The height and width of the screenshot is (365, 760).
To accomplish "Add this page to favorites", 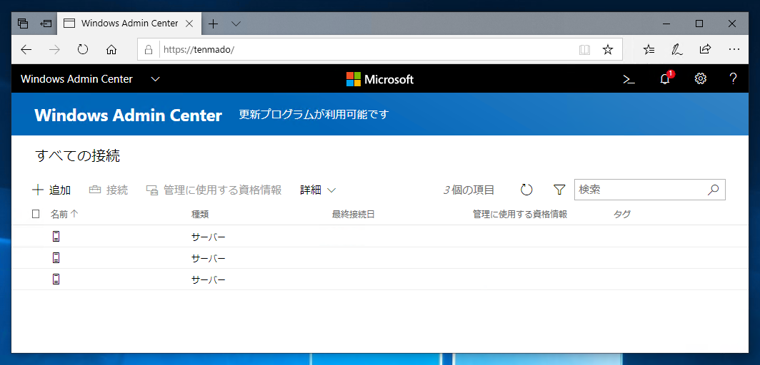I will point(608,49).
